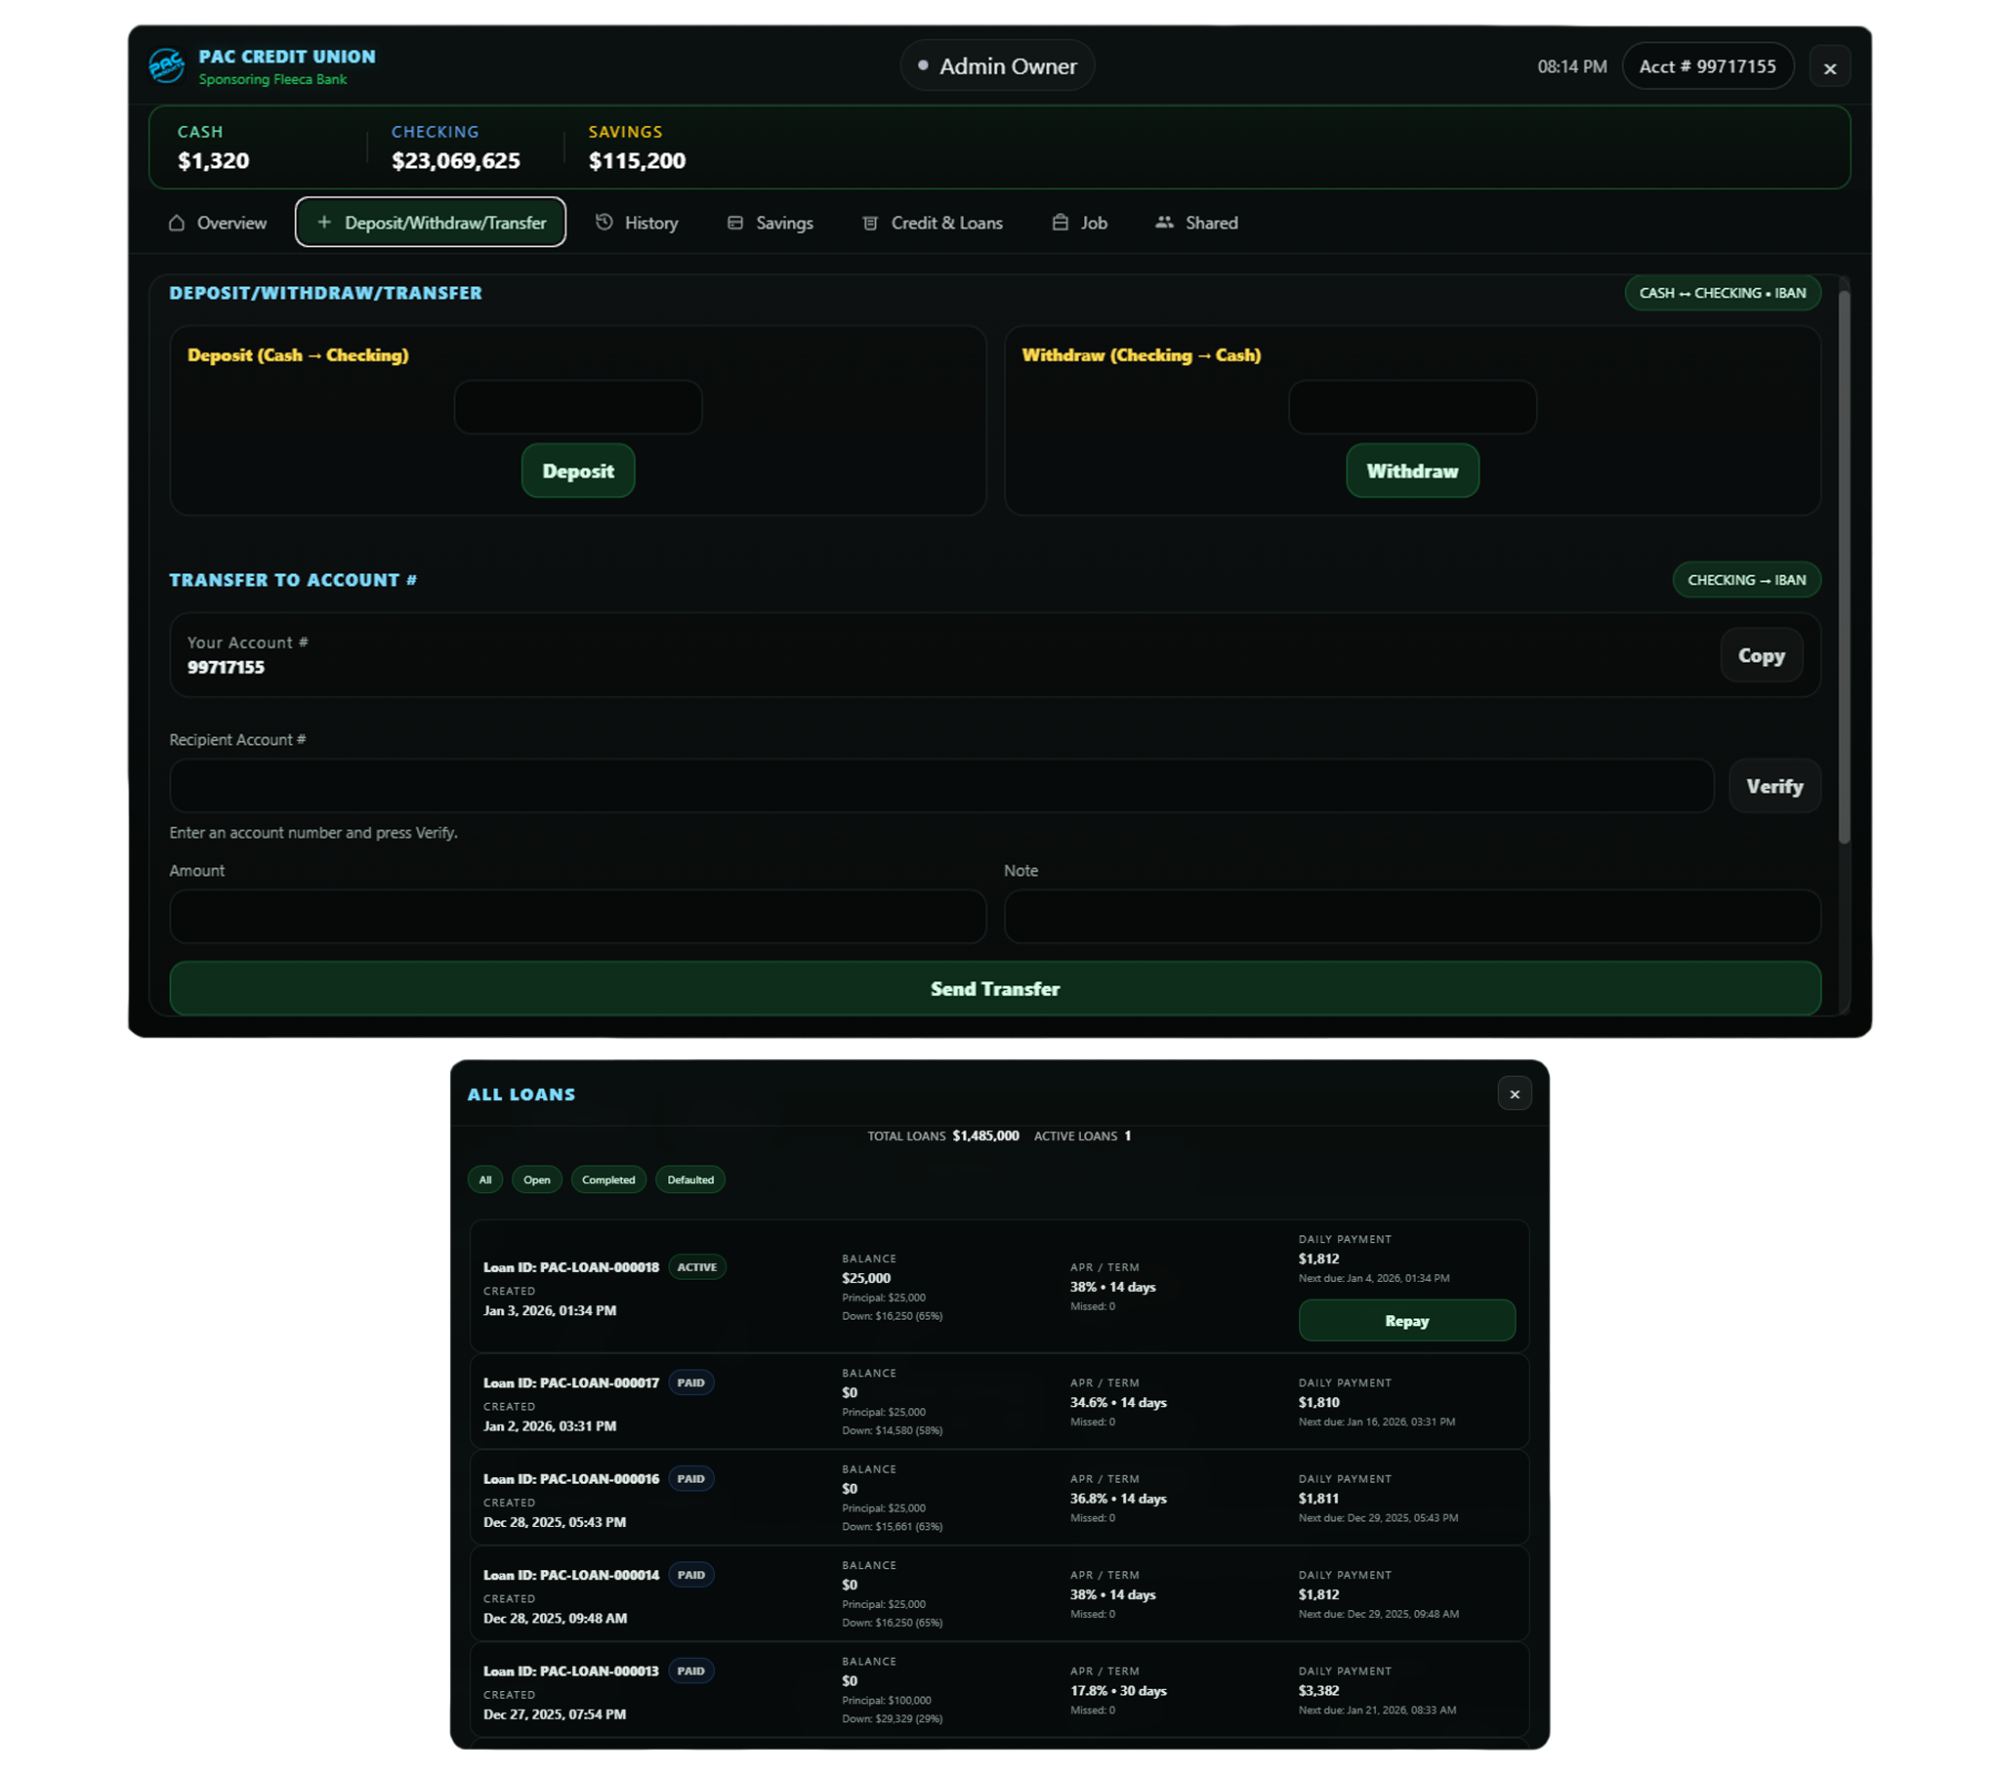The height and width of the screenshot is (1774, 2000).
Task: Click the total loans value $1,485,000
Action: pos(985,1136)
